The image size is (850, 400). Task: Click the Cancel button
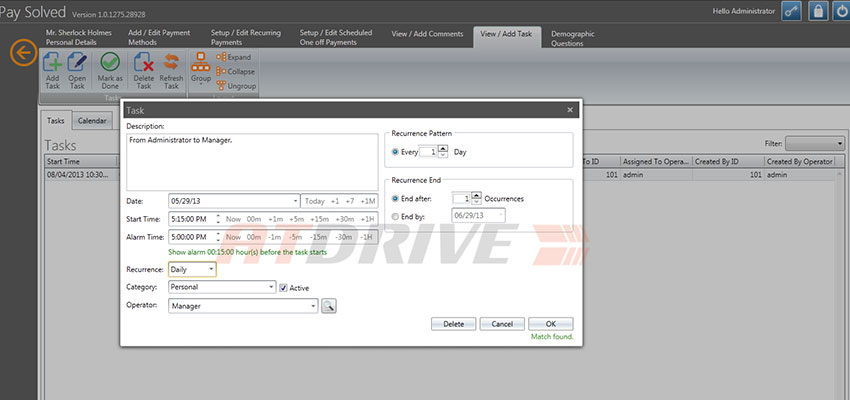502,324
